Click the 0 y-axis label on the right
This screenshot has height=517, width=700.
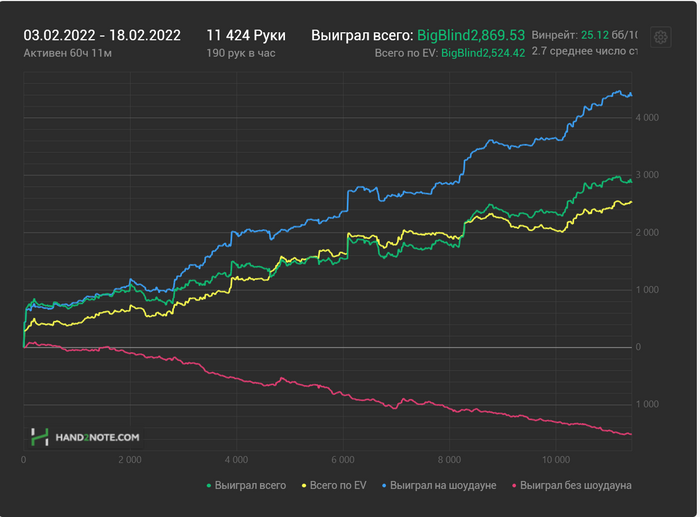point(638,347)
